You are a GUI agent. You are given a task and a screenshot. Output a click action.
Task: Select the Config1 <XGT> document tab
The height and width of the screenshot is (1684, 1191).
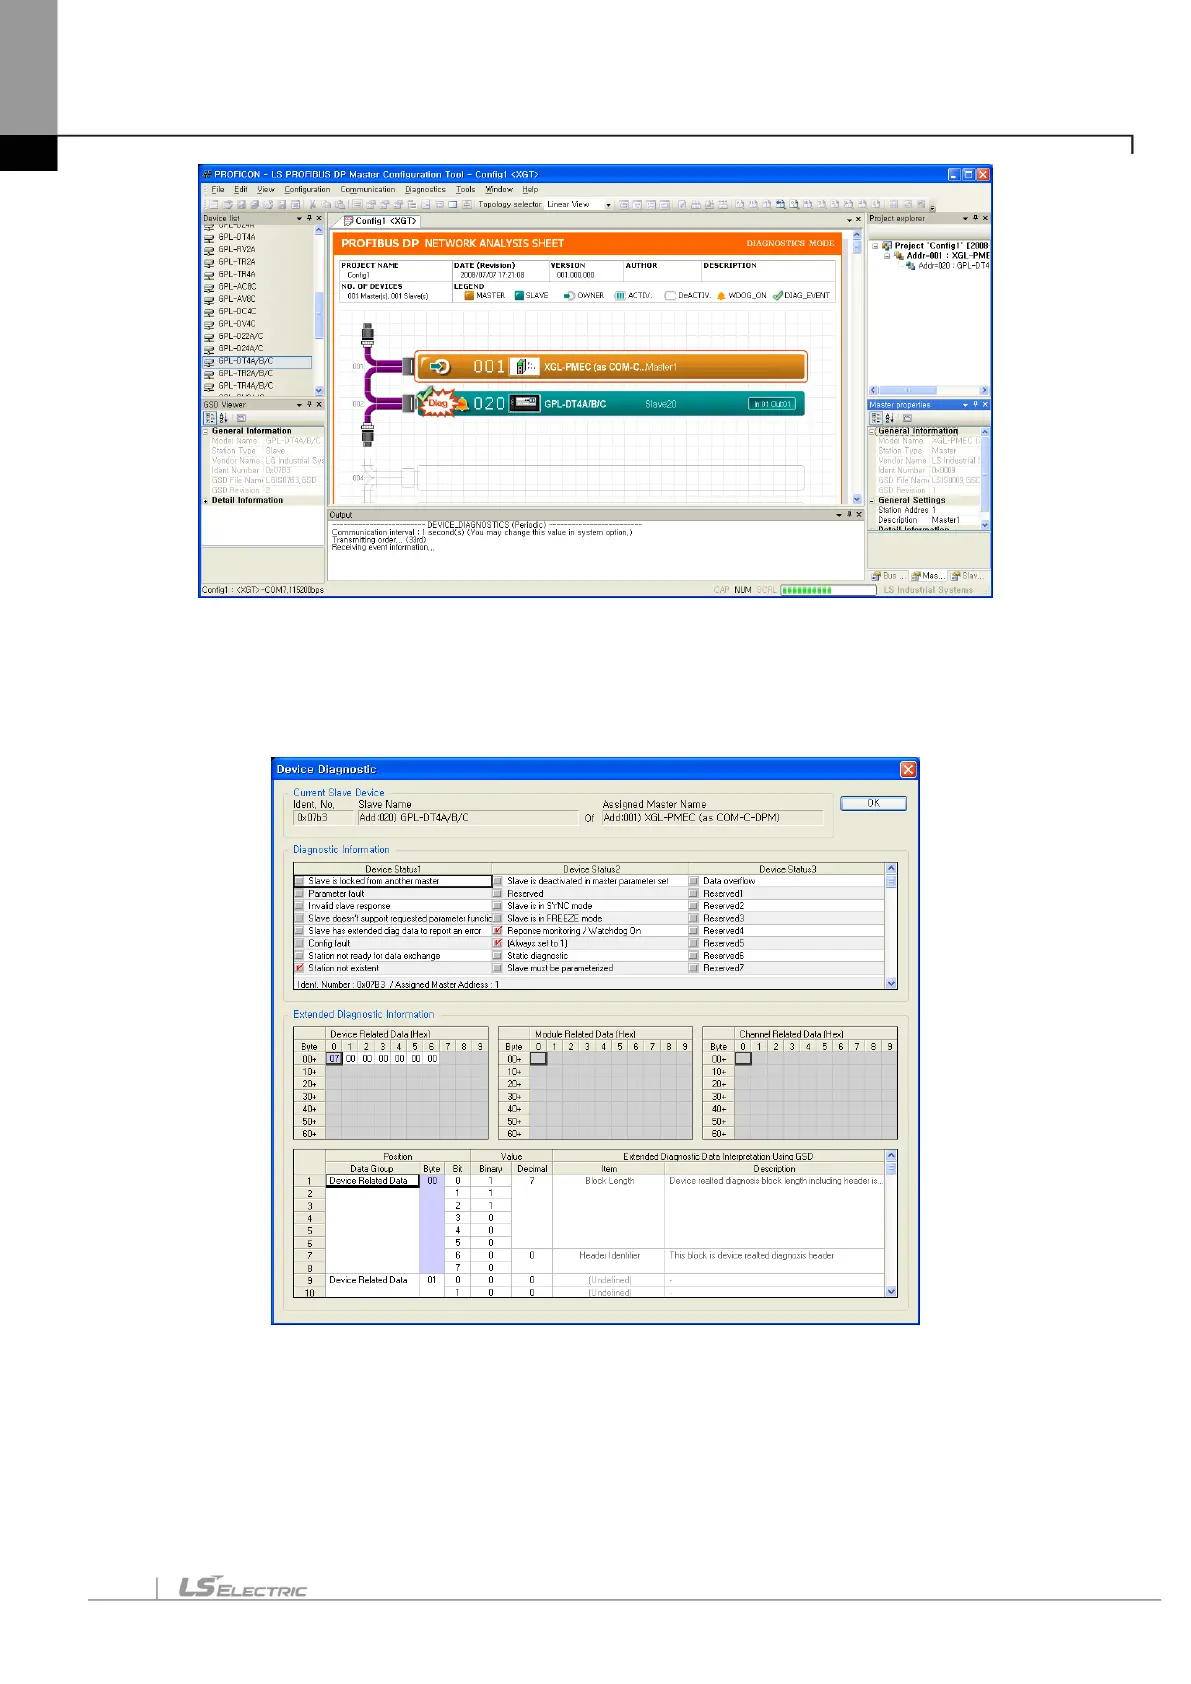380,221
